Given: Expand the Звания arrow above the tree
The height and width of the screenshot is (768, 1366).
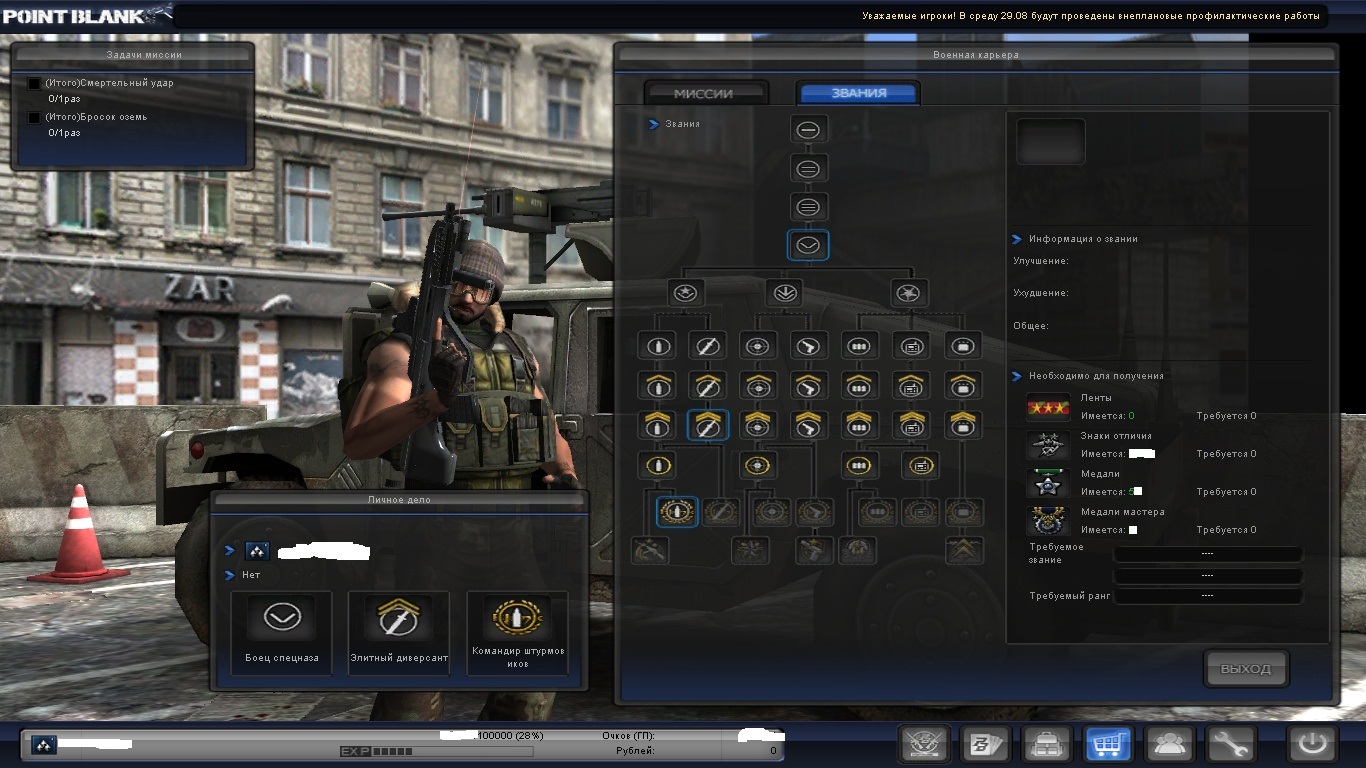Looking at the screenshot, I should (x=653, y=124).
